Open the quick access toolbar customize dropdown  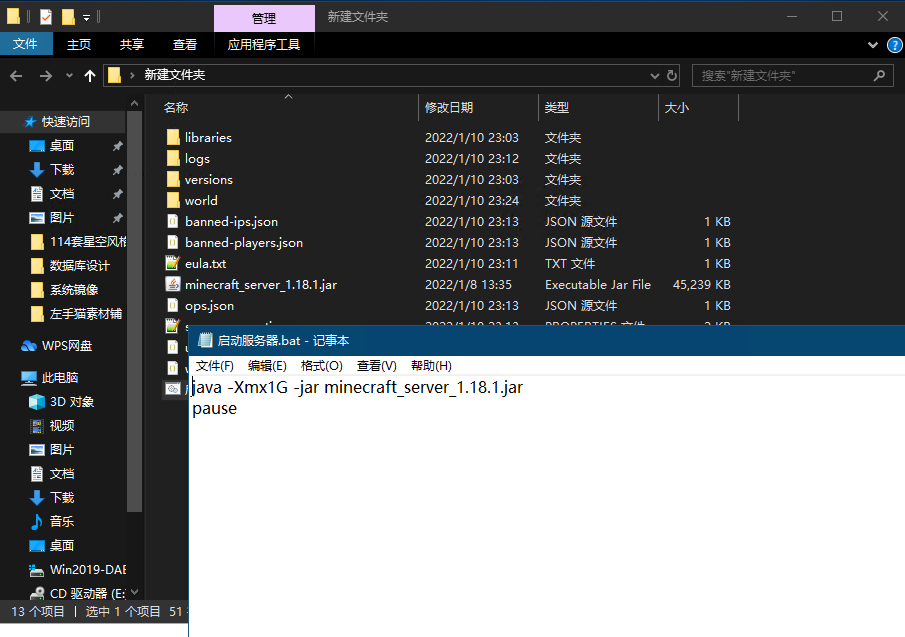tap(86, 18)
